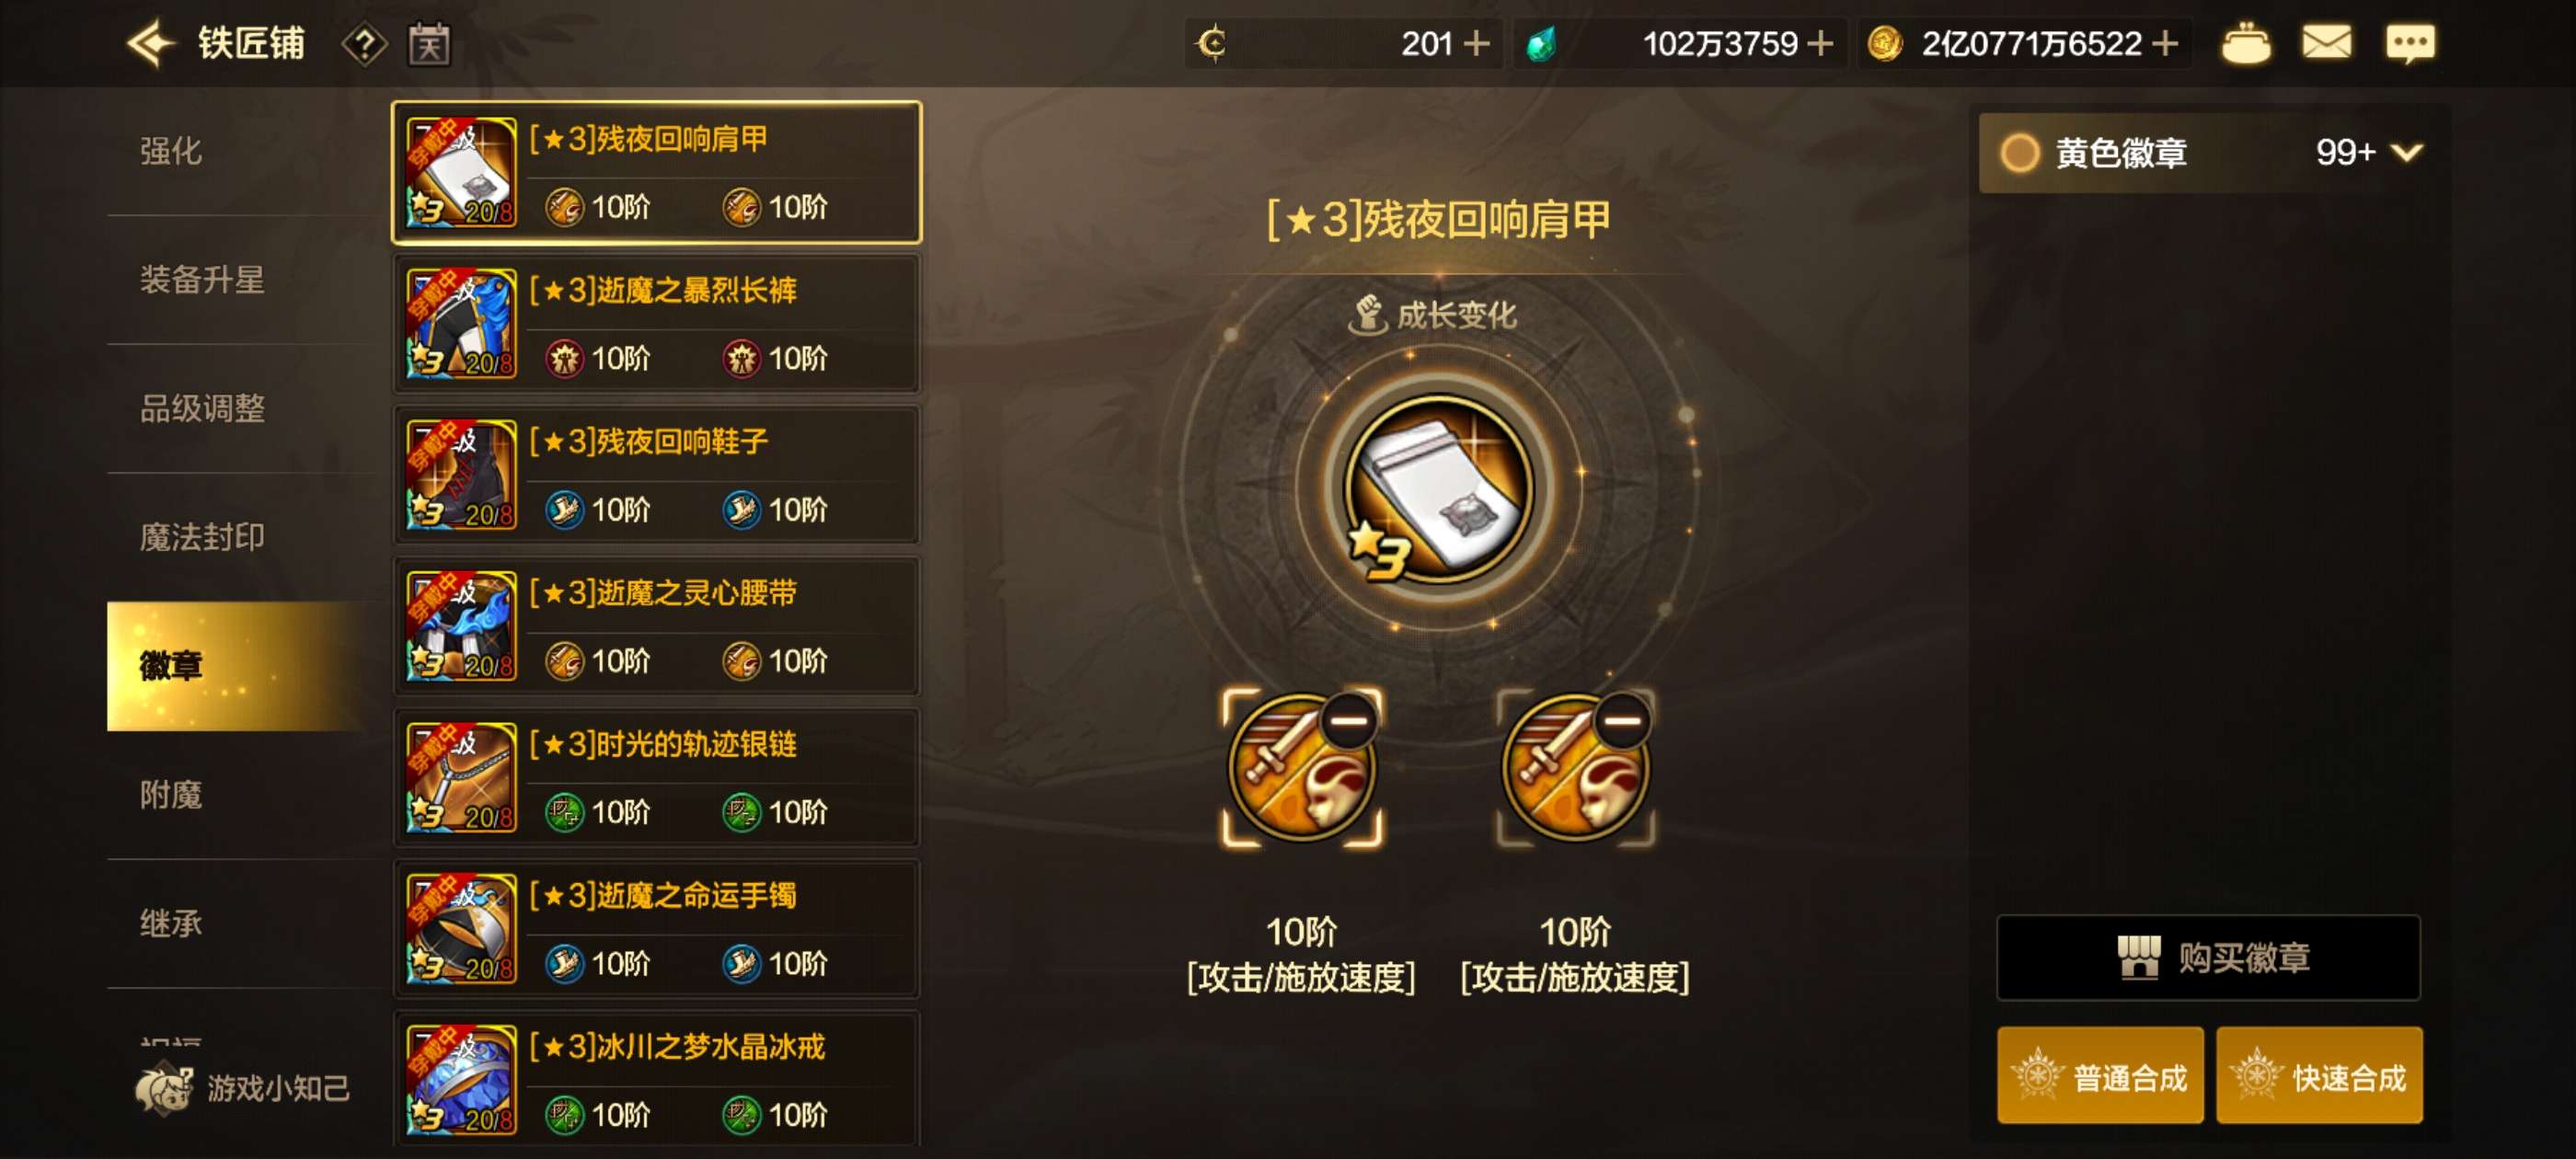This screenshot has height=1159, width=2576.
Task: Remove the right emblem with its minus button
Action: click(x=1623, y=720)
